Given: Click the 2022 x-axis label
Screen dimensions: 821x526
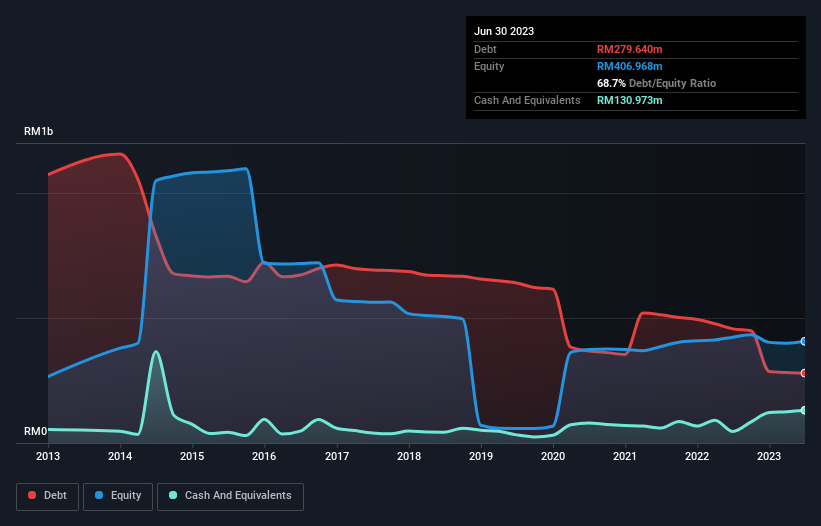Looking at the screenshot, I should (x=697, y=456).
